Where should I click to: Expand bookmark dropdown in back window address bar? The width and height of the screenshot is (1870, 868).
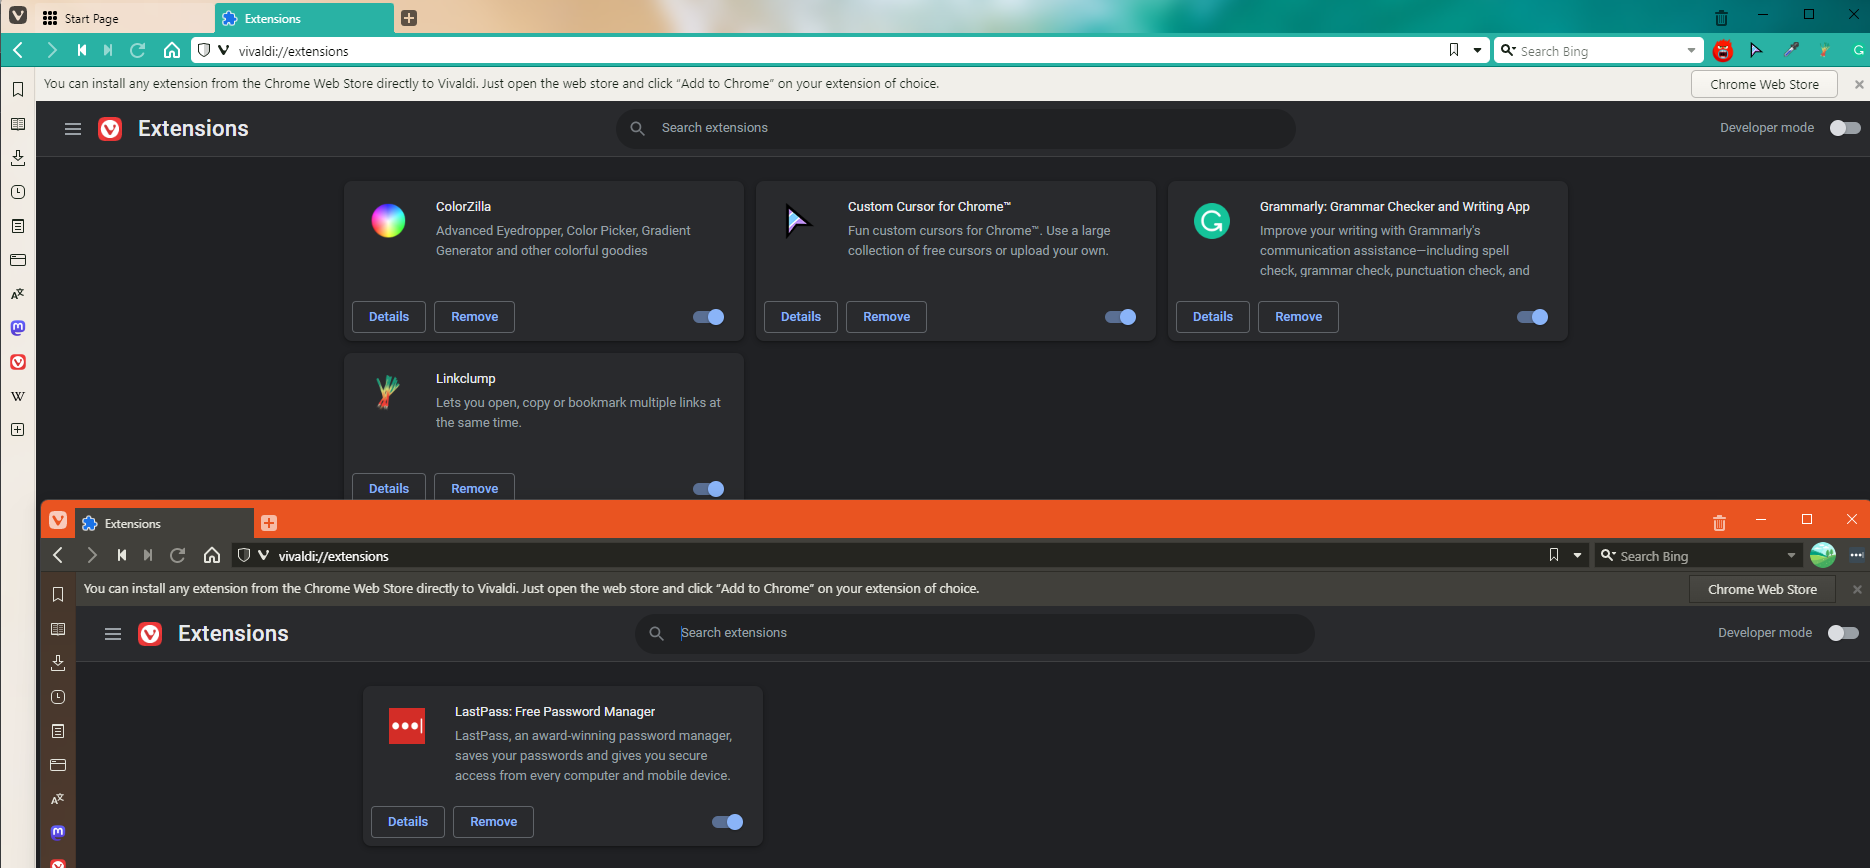click(1477, 50)
